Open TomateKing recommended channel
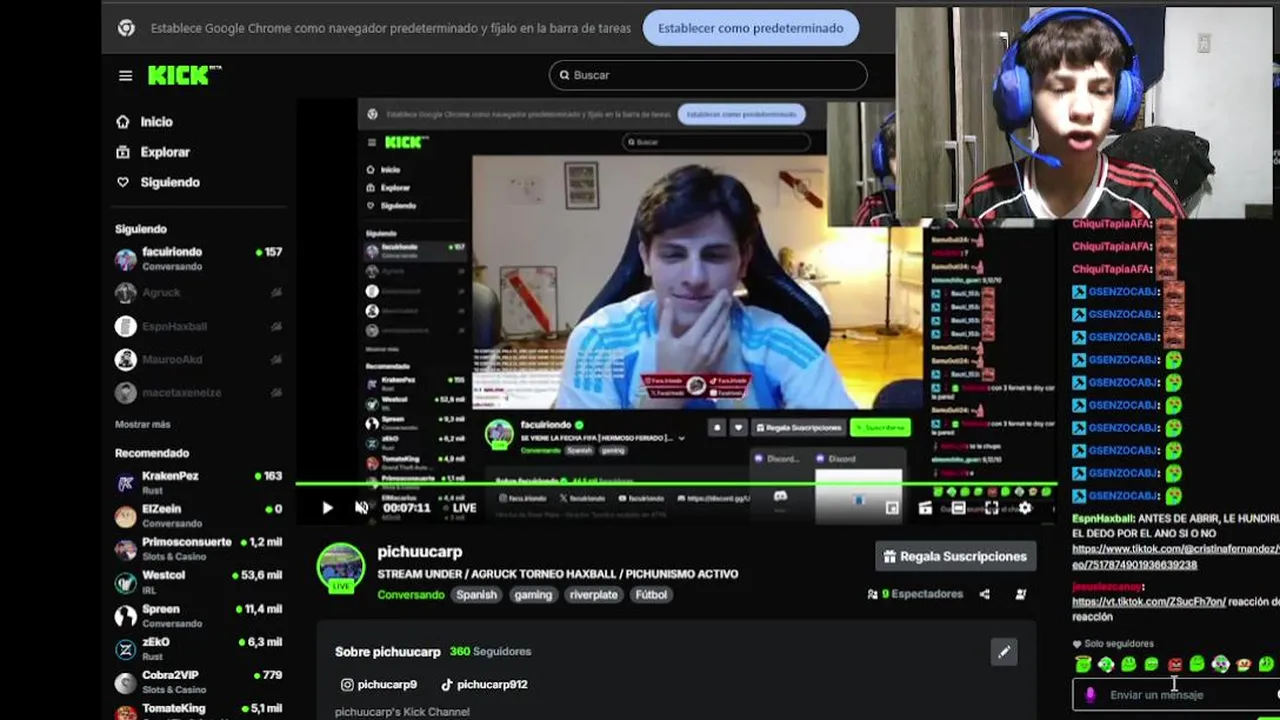 199,713
